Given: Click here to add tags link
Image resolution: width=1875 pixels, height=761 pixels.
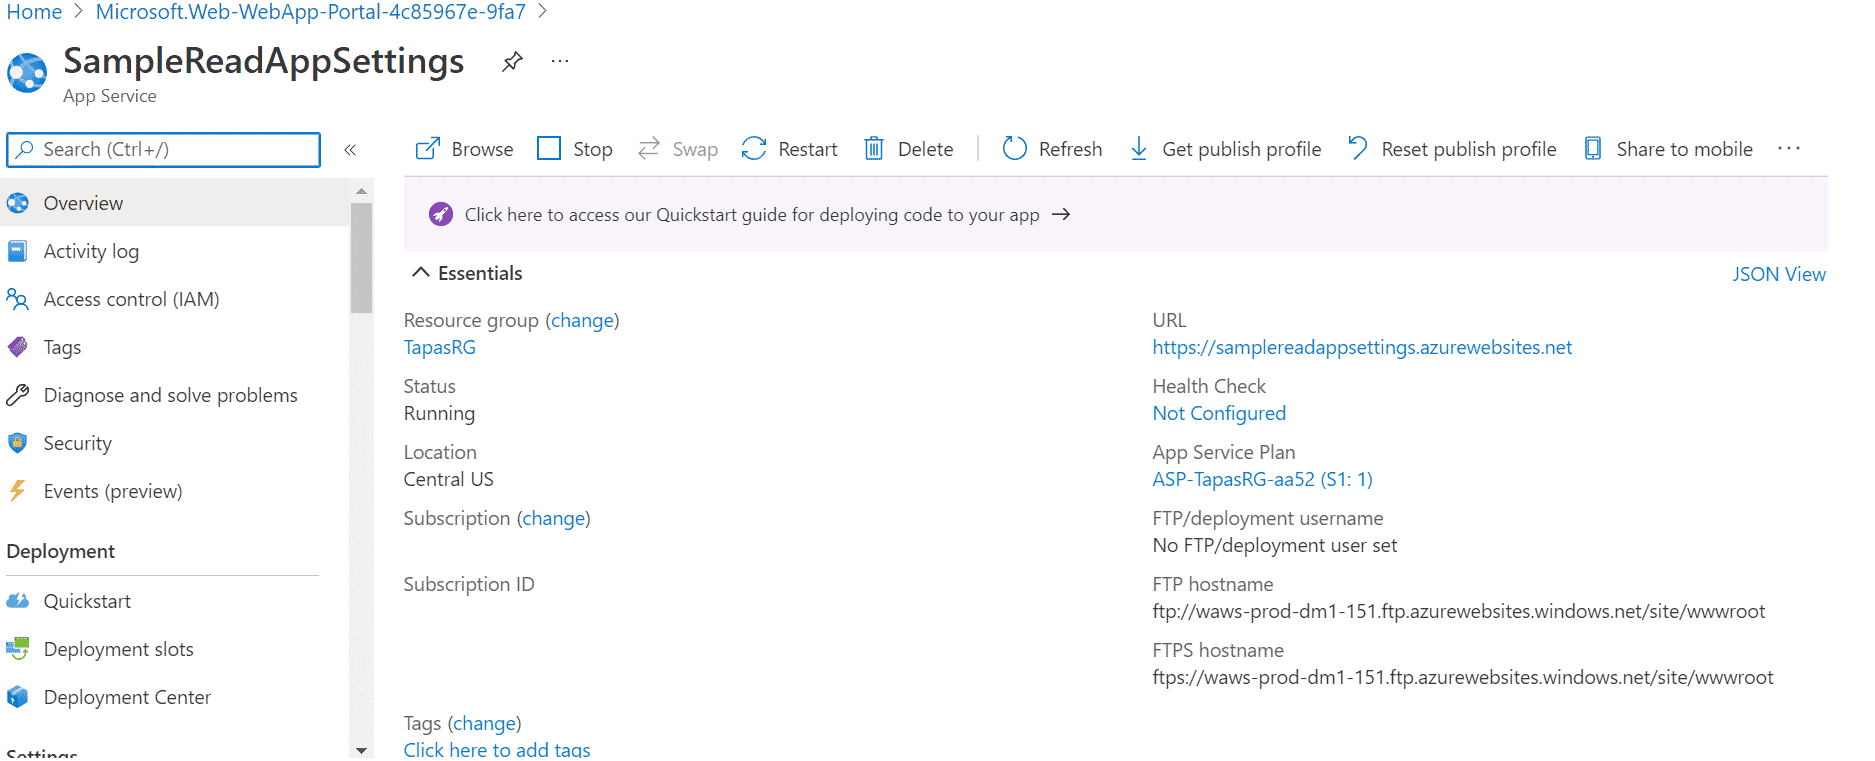Looking at the screenshot, I should click(497, 749).
